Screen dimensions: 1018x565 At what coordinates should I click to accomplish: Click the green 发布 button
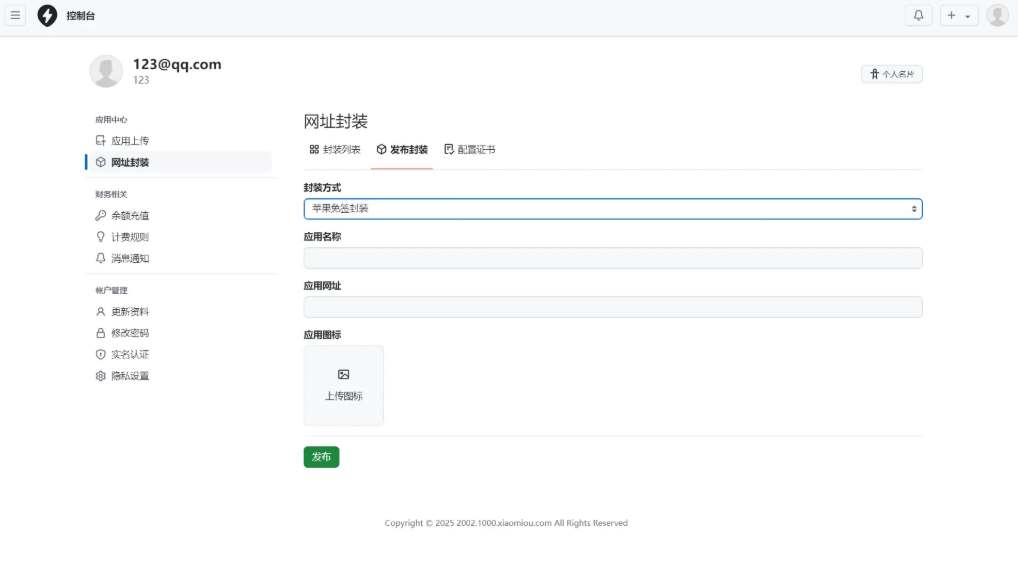click(x=321, y=457)
